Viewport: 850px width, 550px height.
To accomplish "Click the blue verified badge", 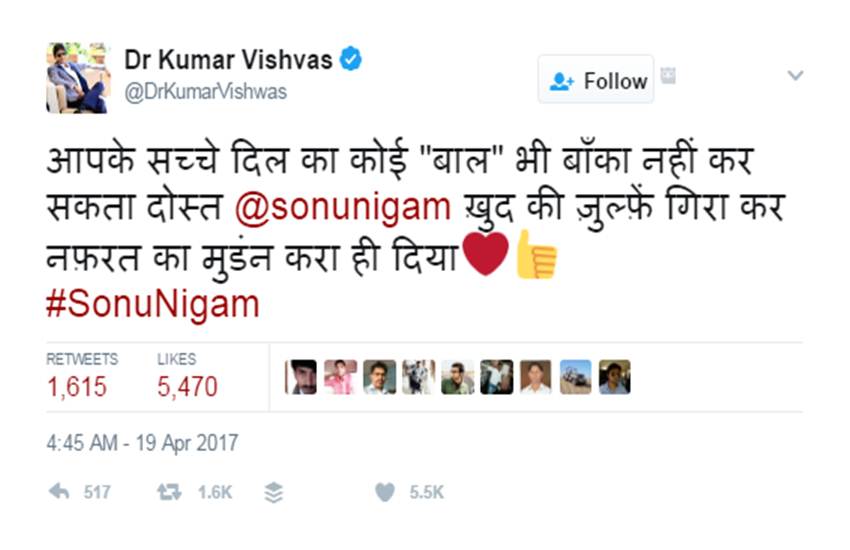I will click(350, 59).
